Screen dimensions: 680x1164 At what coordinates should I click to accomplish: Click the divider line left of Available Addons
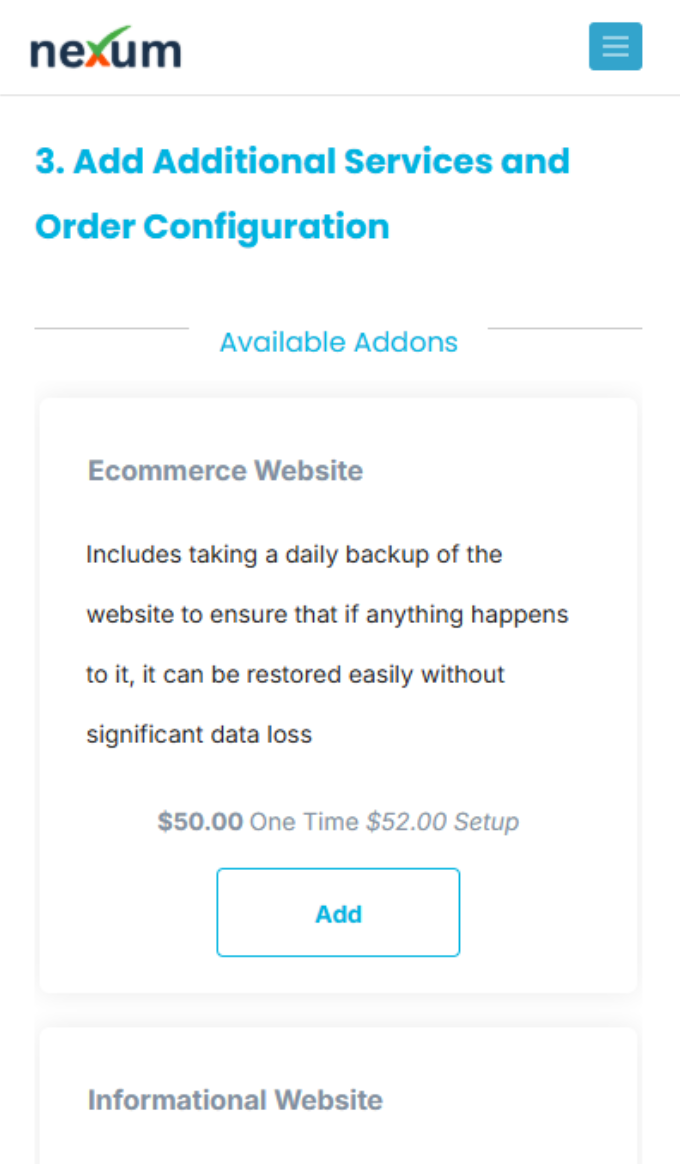[x=111, y=328]
